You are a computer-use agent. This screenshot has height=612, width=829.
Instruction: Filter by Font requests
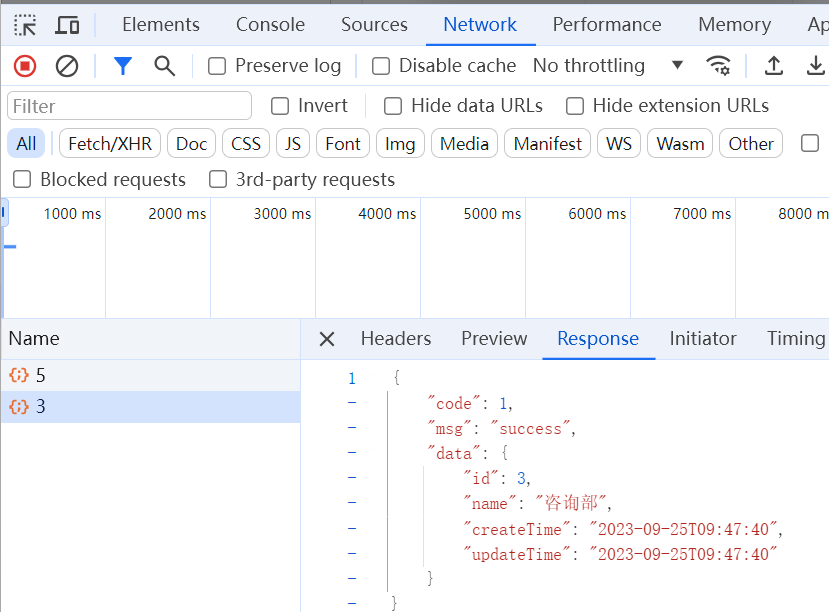(x=343, y=144)
